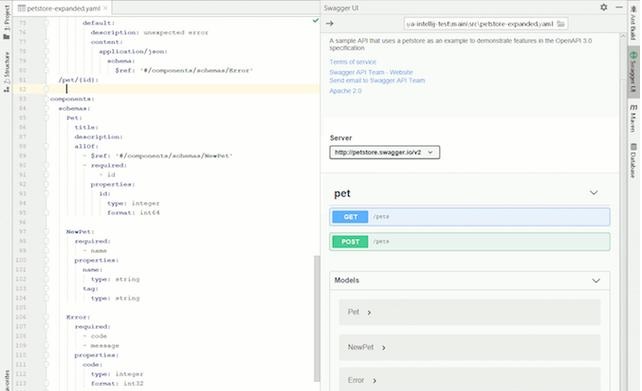The height and width of the screenshot is (391, 642).
Task: Open the Structure tool window
Action: (x=7, y=72)
